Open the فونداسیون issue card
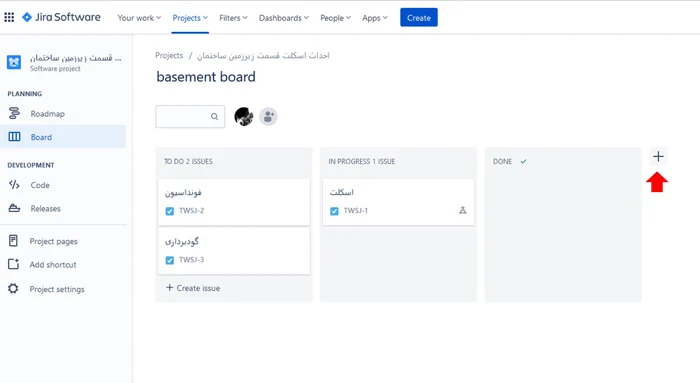The height and width of the screenshot is (383, 700). click(x=234, y=202)
